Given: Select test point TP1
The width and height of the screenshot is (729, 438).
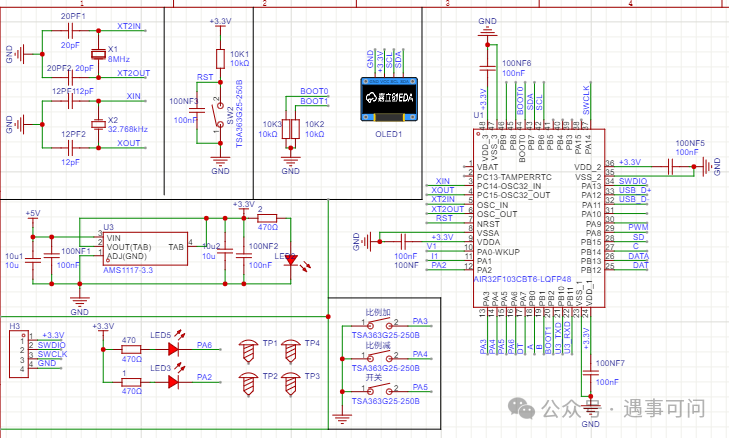Looking at the screenshot, I should [x=249, y=351].
